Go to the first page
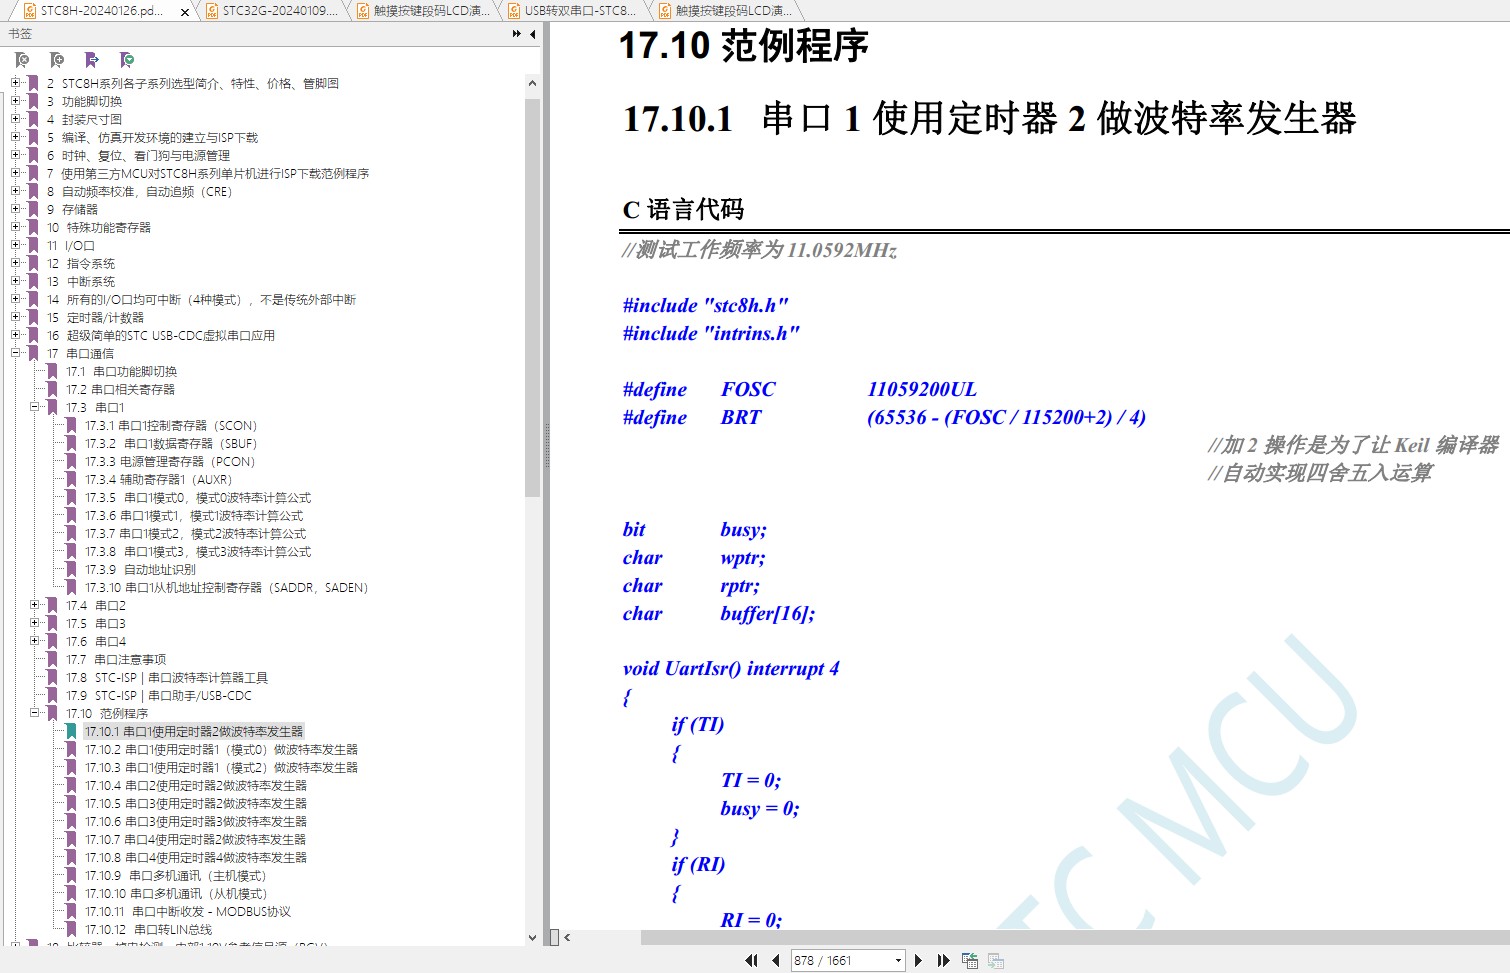The image size is (1510, 973). pyautogui.click(x=751, y=960)
